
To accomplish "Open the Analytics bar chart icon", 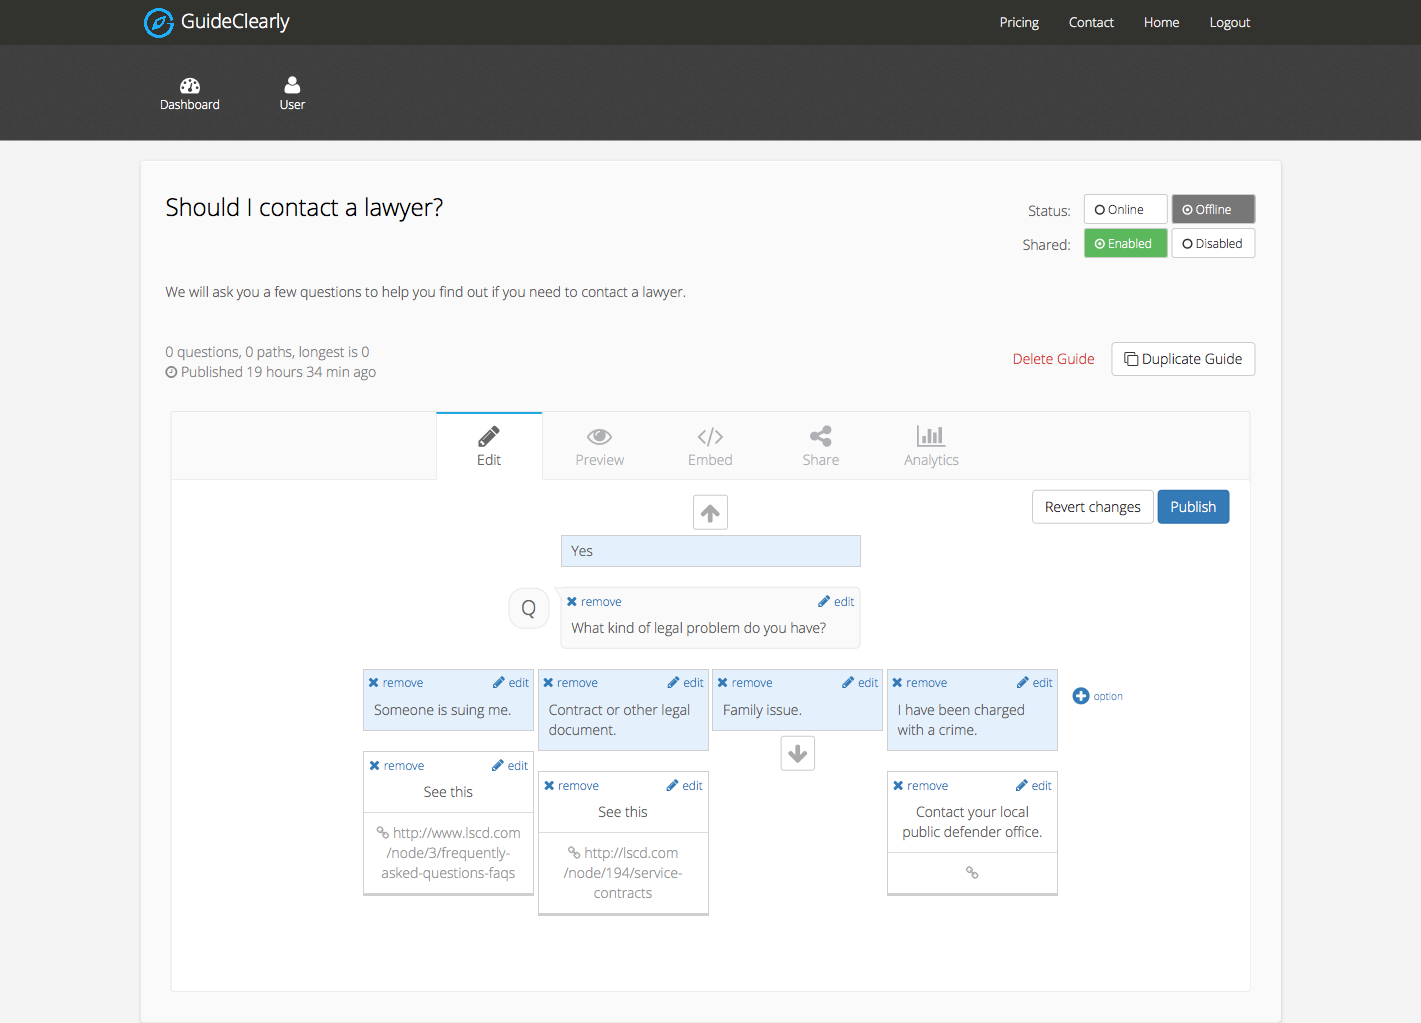I will (x=930, y=436).
